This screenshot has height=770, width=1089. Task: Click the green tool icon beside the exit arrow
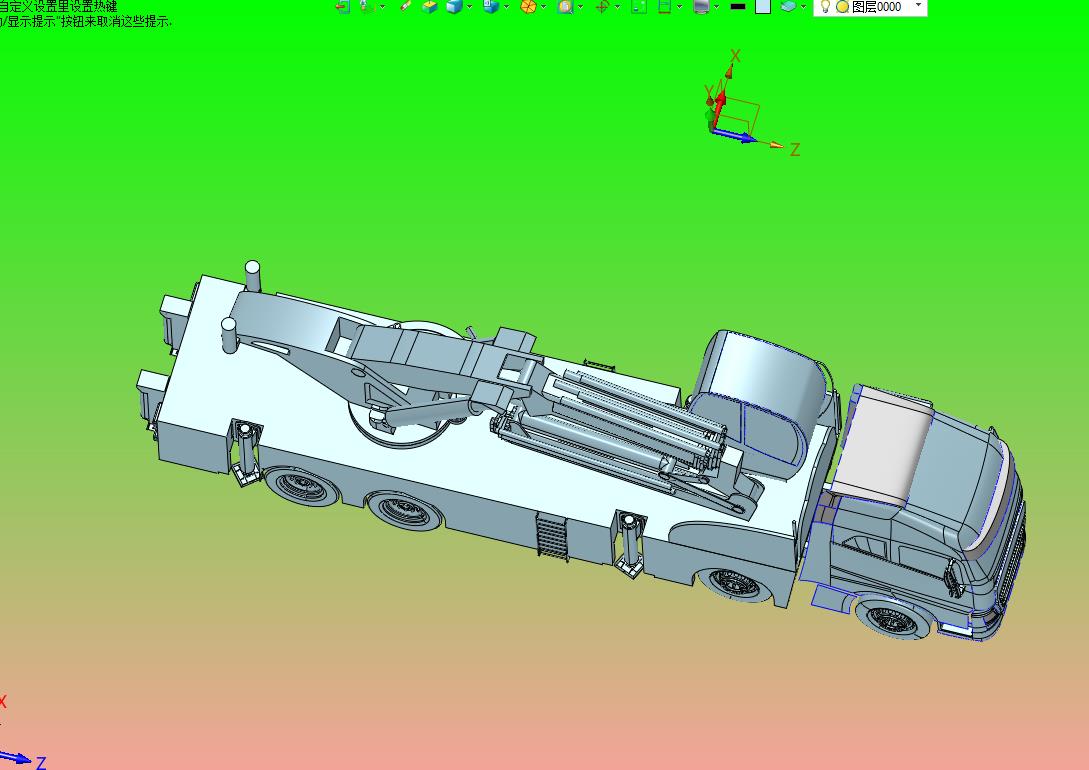pos(366,6)
